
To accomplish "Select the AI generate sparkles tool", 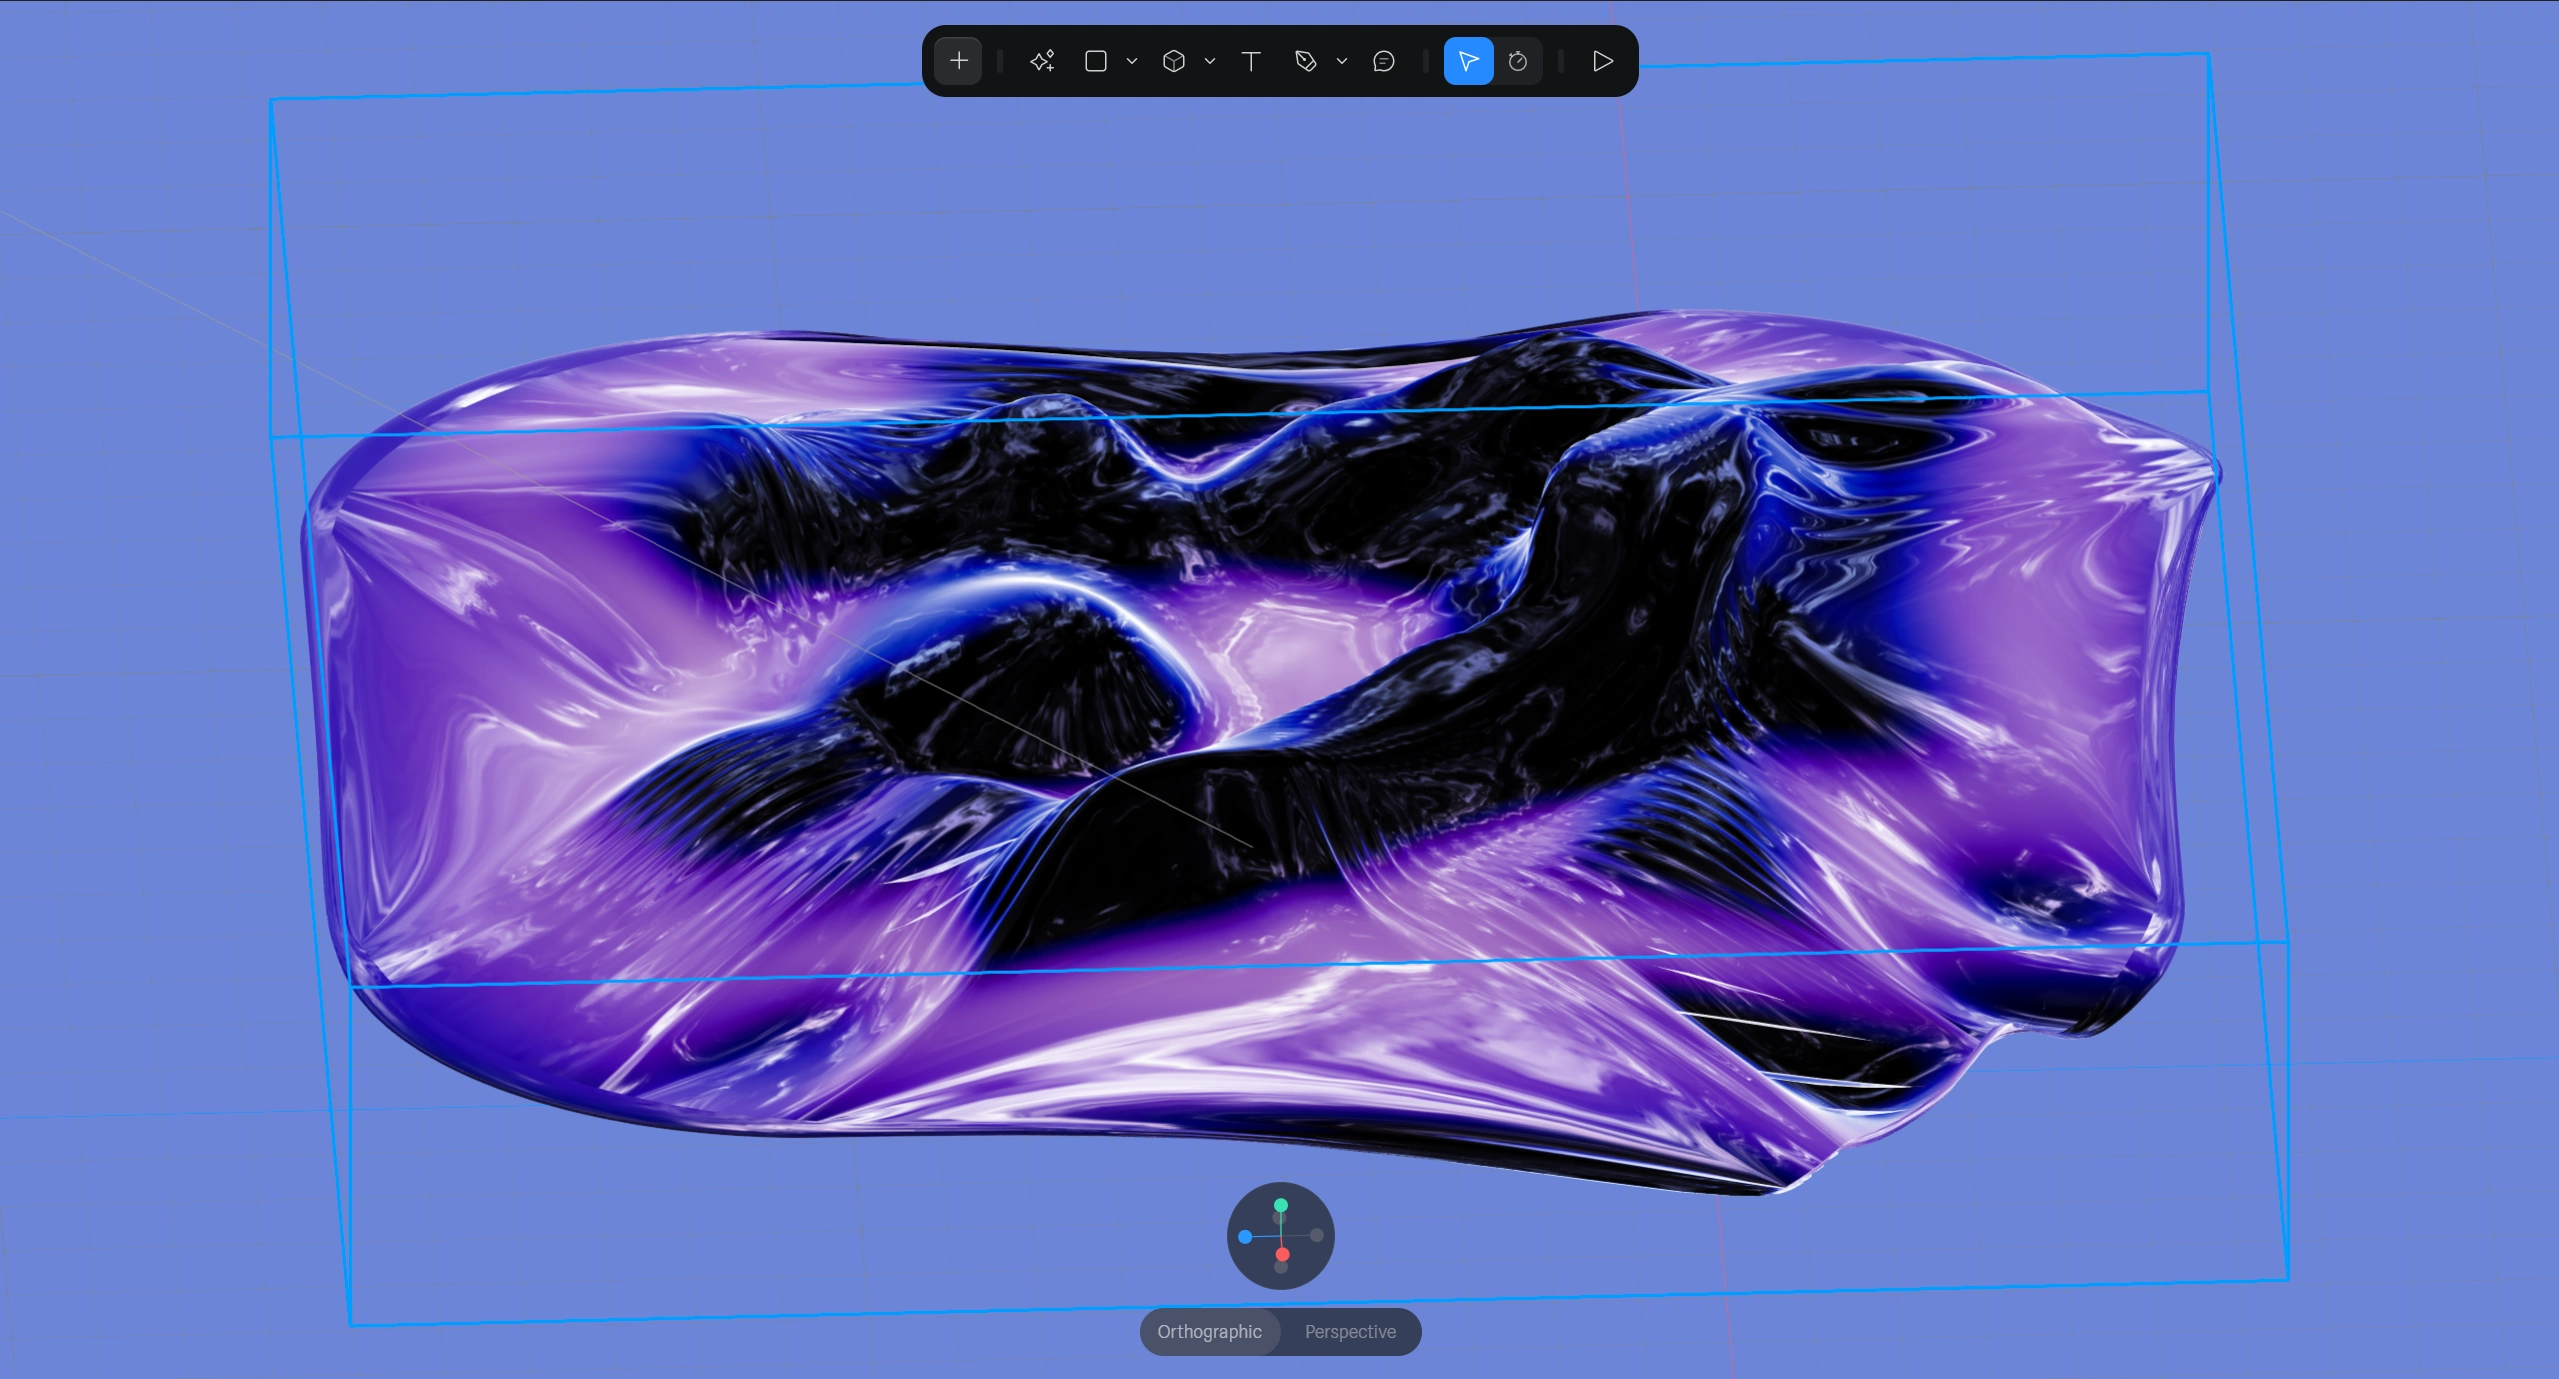I will pyautogui.click(x=1041, y=61).
